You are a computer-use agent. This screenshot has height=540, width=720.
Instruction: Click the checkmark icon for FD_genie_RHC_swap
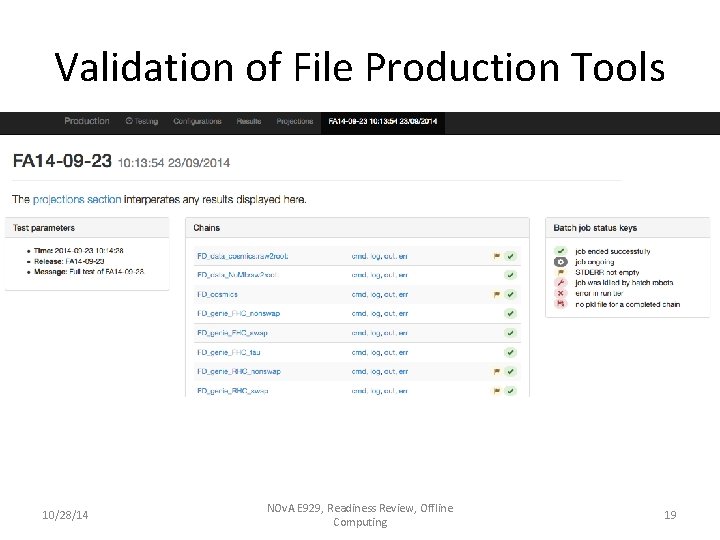(510, 391)
